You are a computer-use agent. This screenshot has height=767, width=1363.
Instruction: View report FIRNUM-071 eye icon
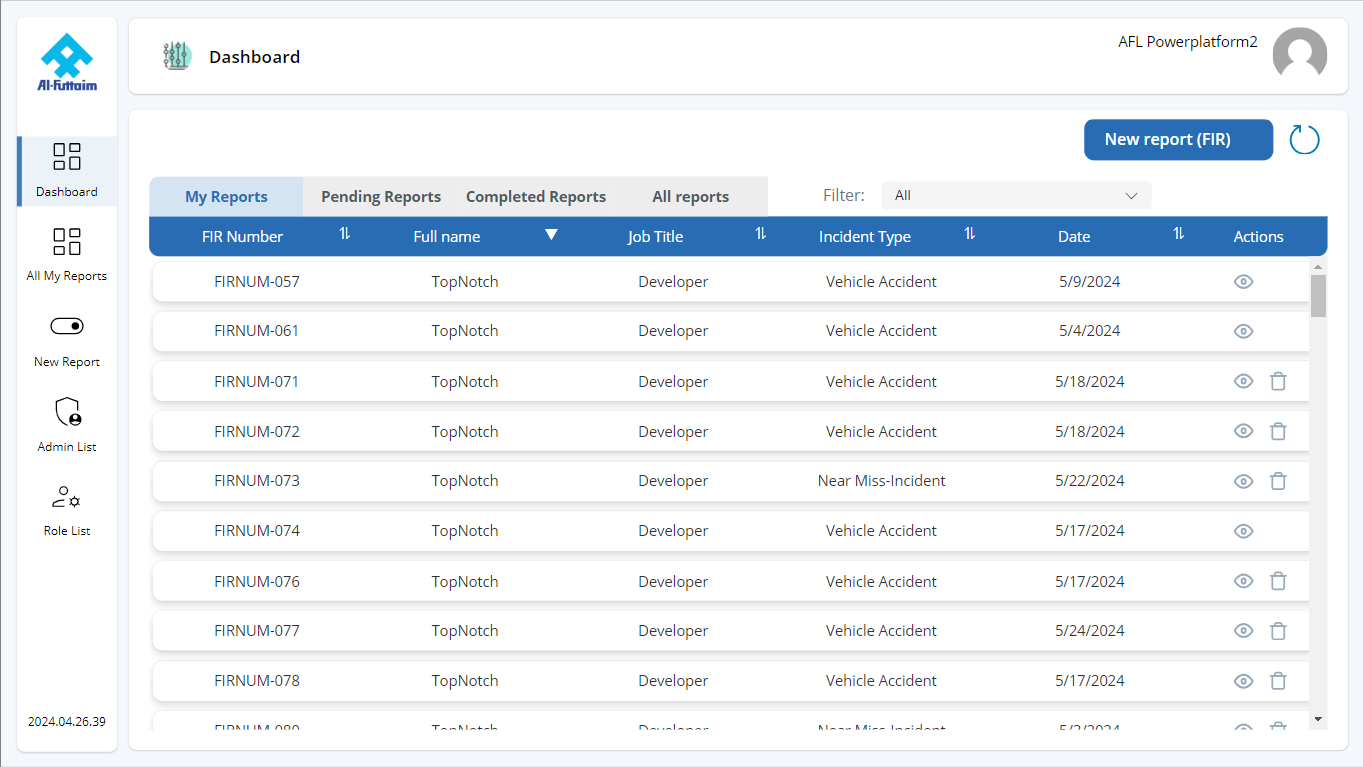[x=1243, y=381]
